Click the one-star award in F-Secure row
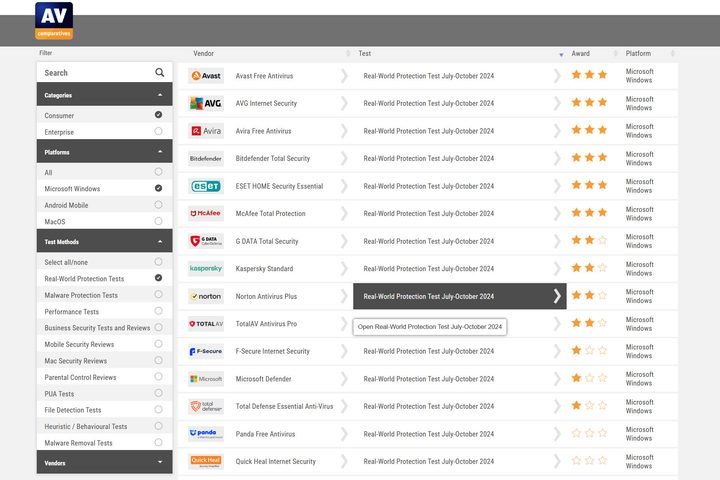Image resolution: width=720 pixels, height=480 pixels. (x=589, y=350)
